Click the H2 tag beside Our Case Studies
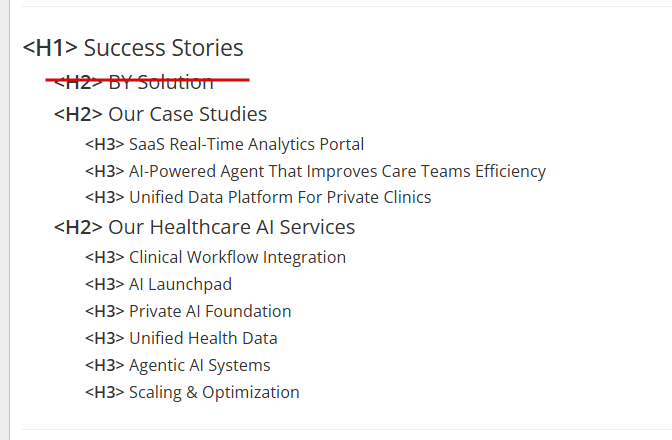 coord(78,114)
